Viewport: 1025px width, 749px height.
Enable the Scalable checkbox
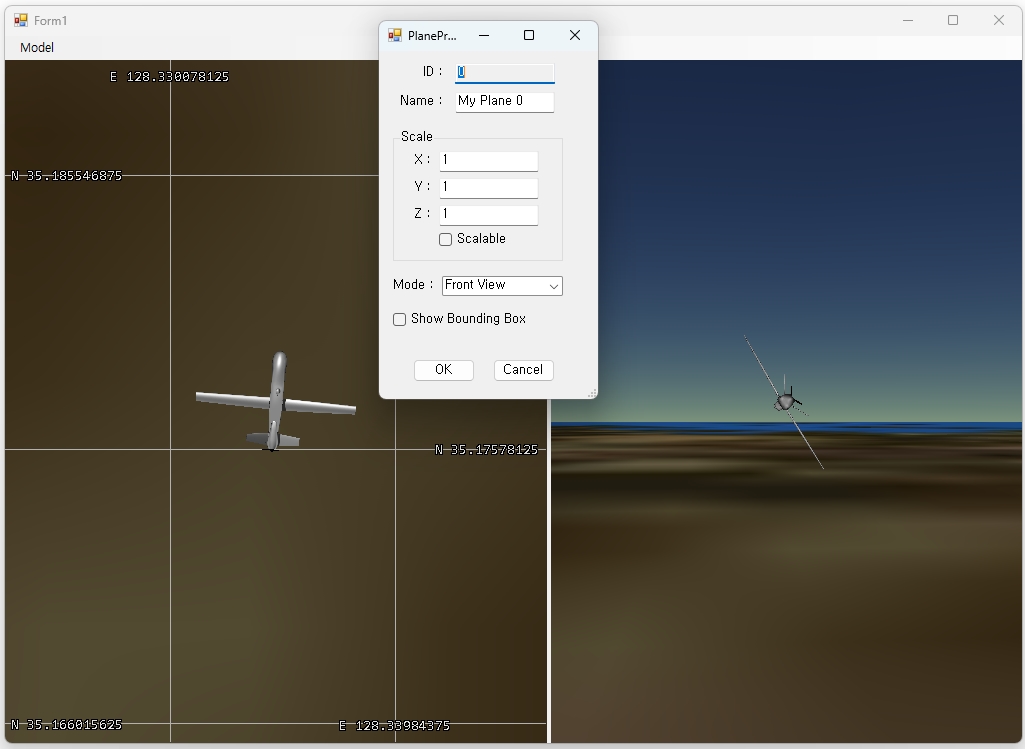[x=445, y=240]
